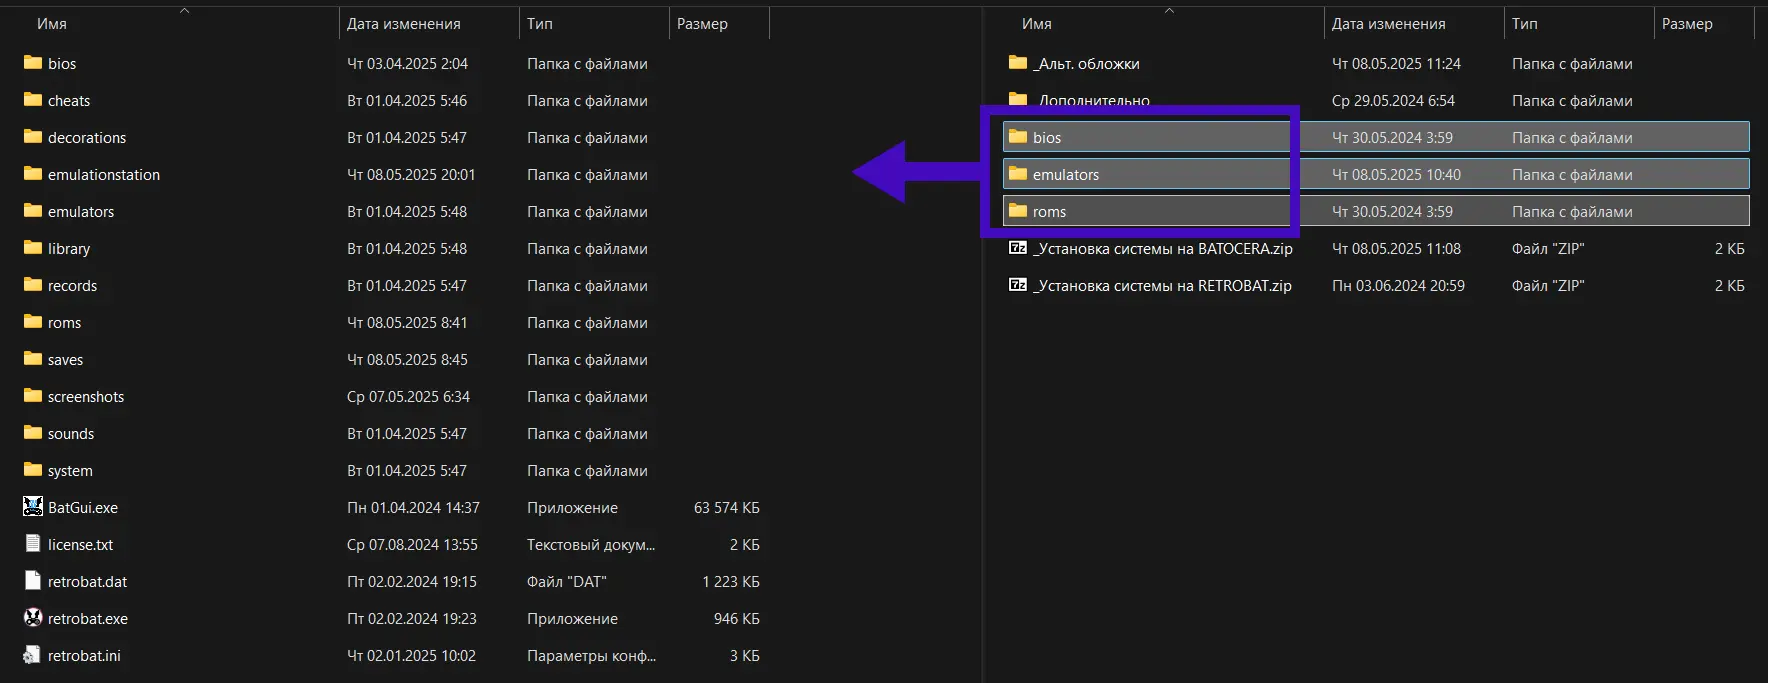Click the records folder icon

tap(33, 285)
